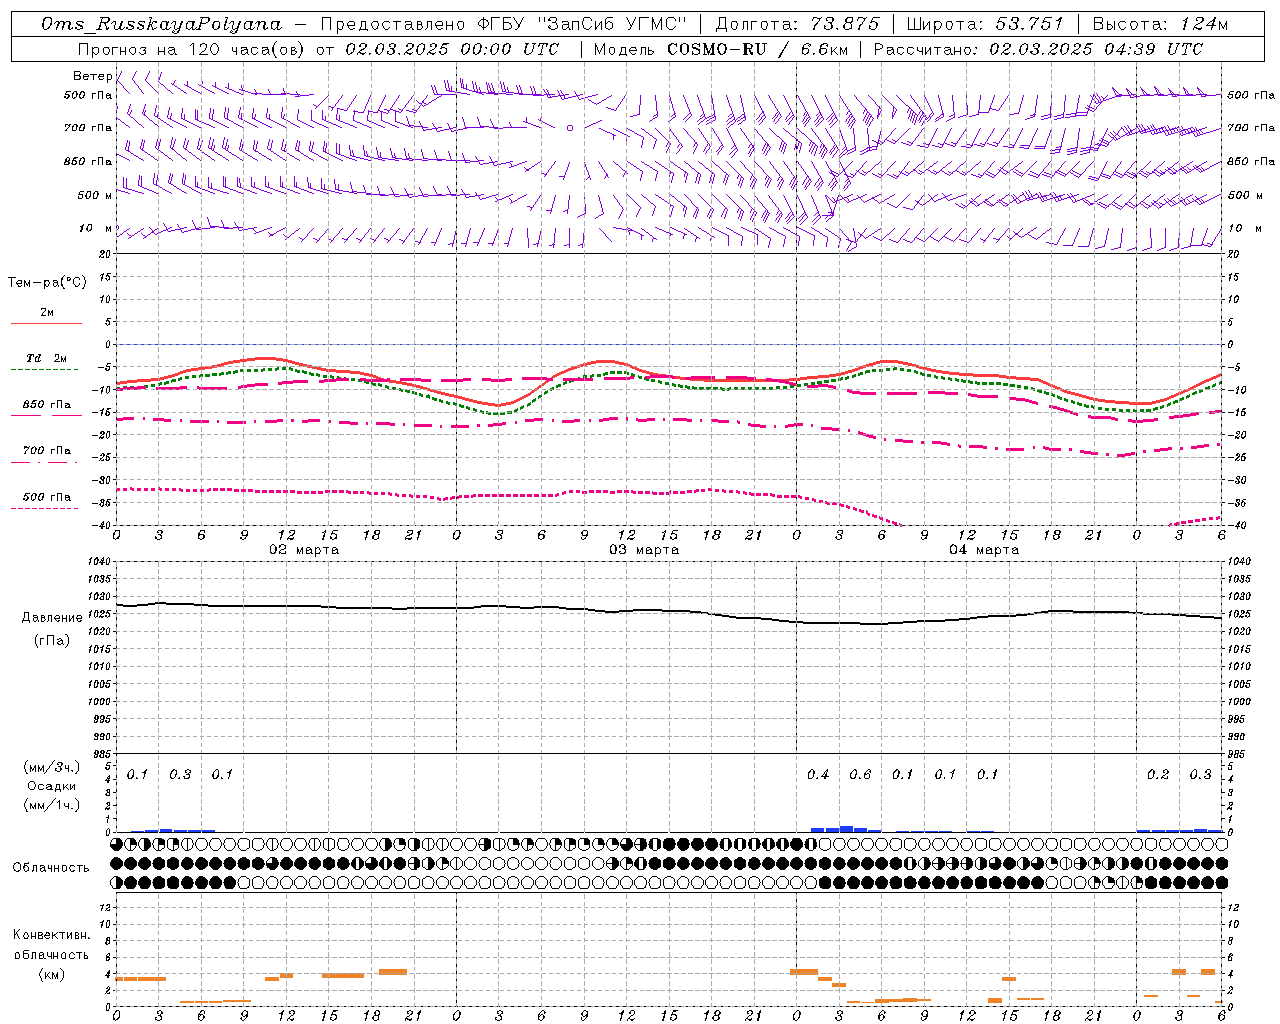Viewport: 1280px width, 1024px height.
Task: Click the Широта: 53.751 value
Action: [x=986, y=24]
